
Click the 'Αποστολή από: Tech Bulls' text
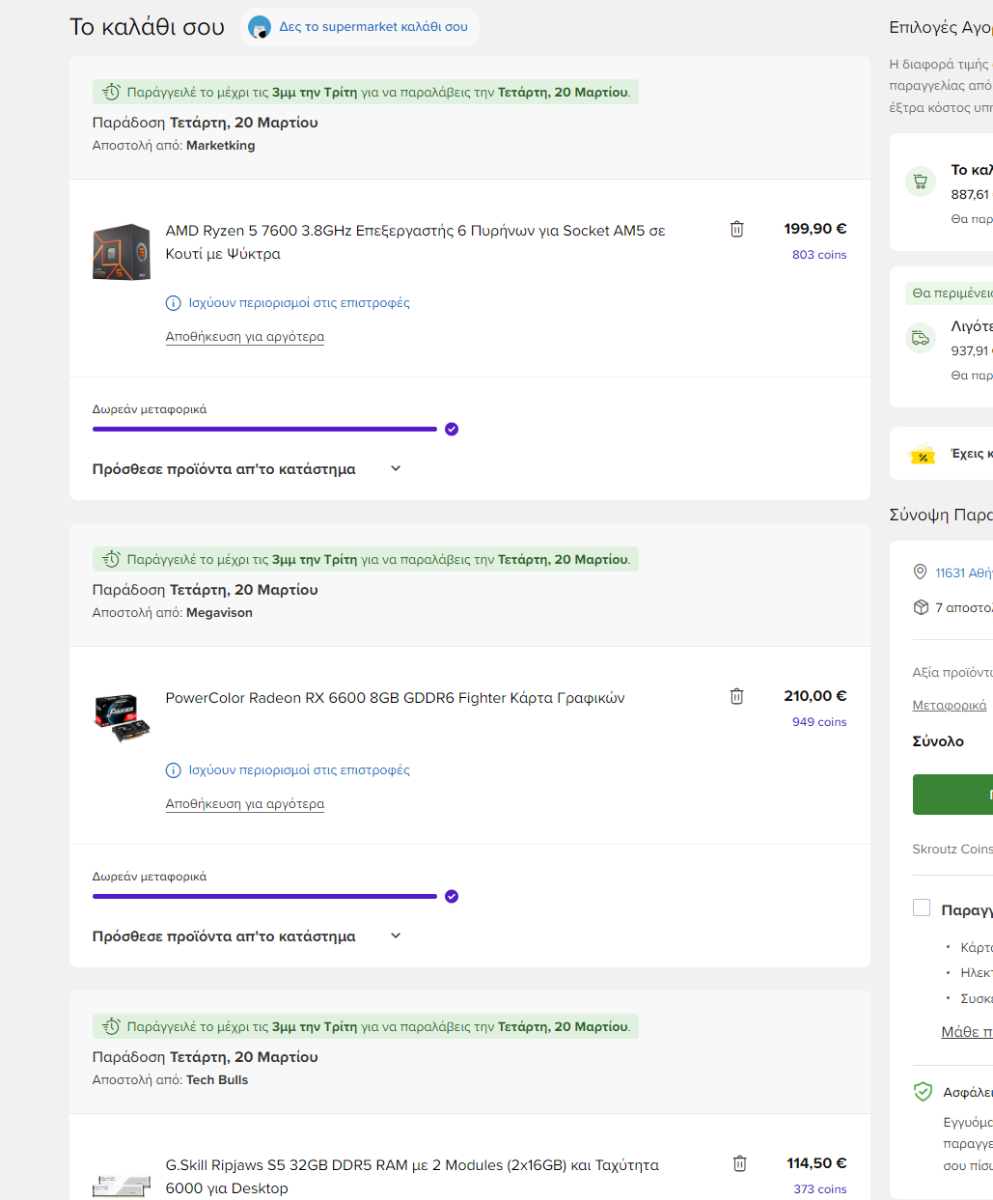point(170,1080)
